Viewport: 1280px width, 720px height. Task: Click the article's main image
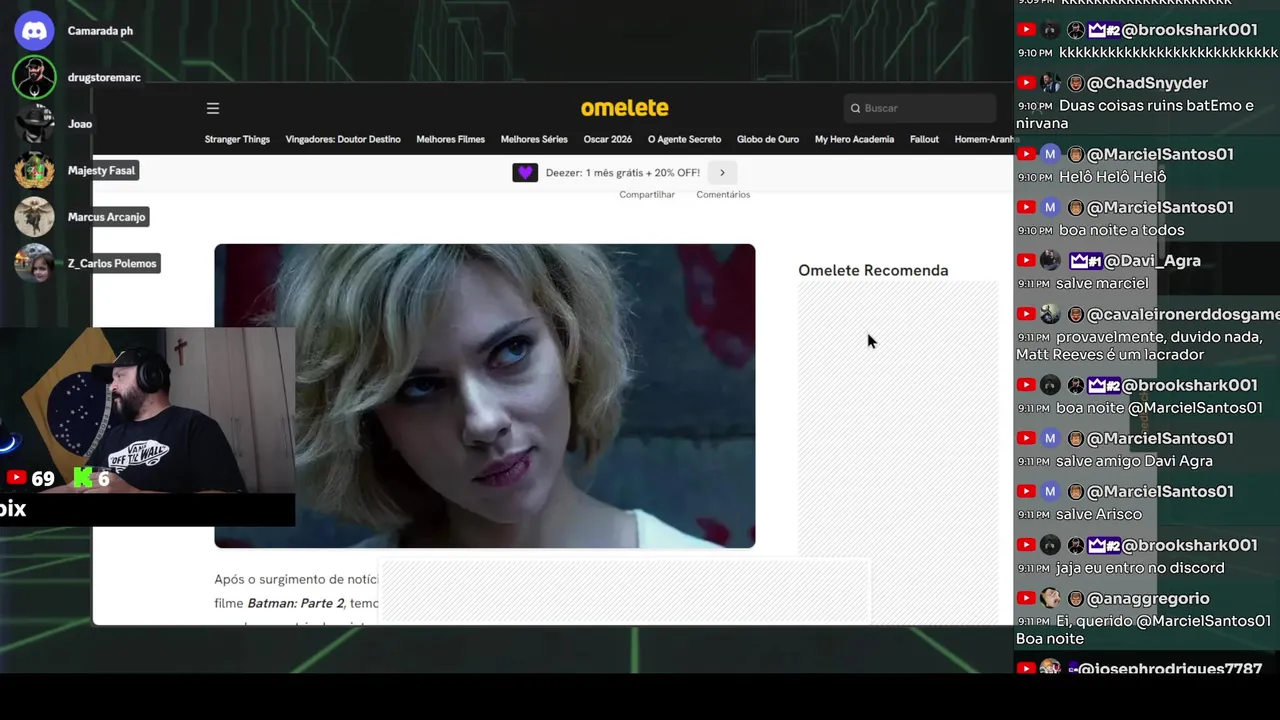pos(485,396)
